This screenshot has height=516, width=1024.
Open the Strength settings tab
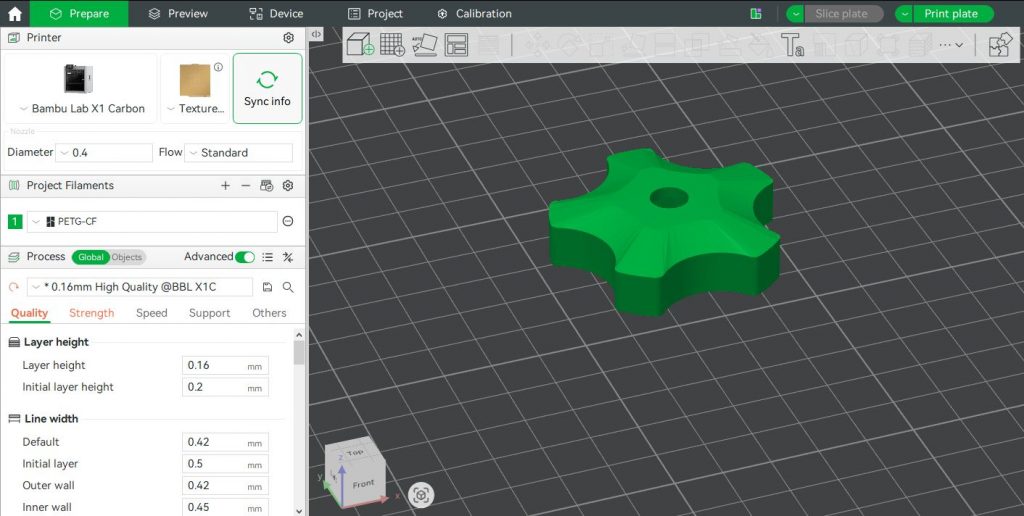(x=91, y=313)
